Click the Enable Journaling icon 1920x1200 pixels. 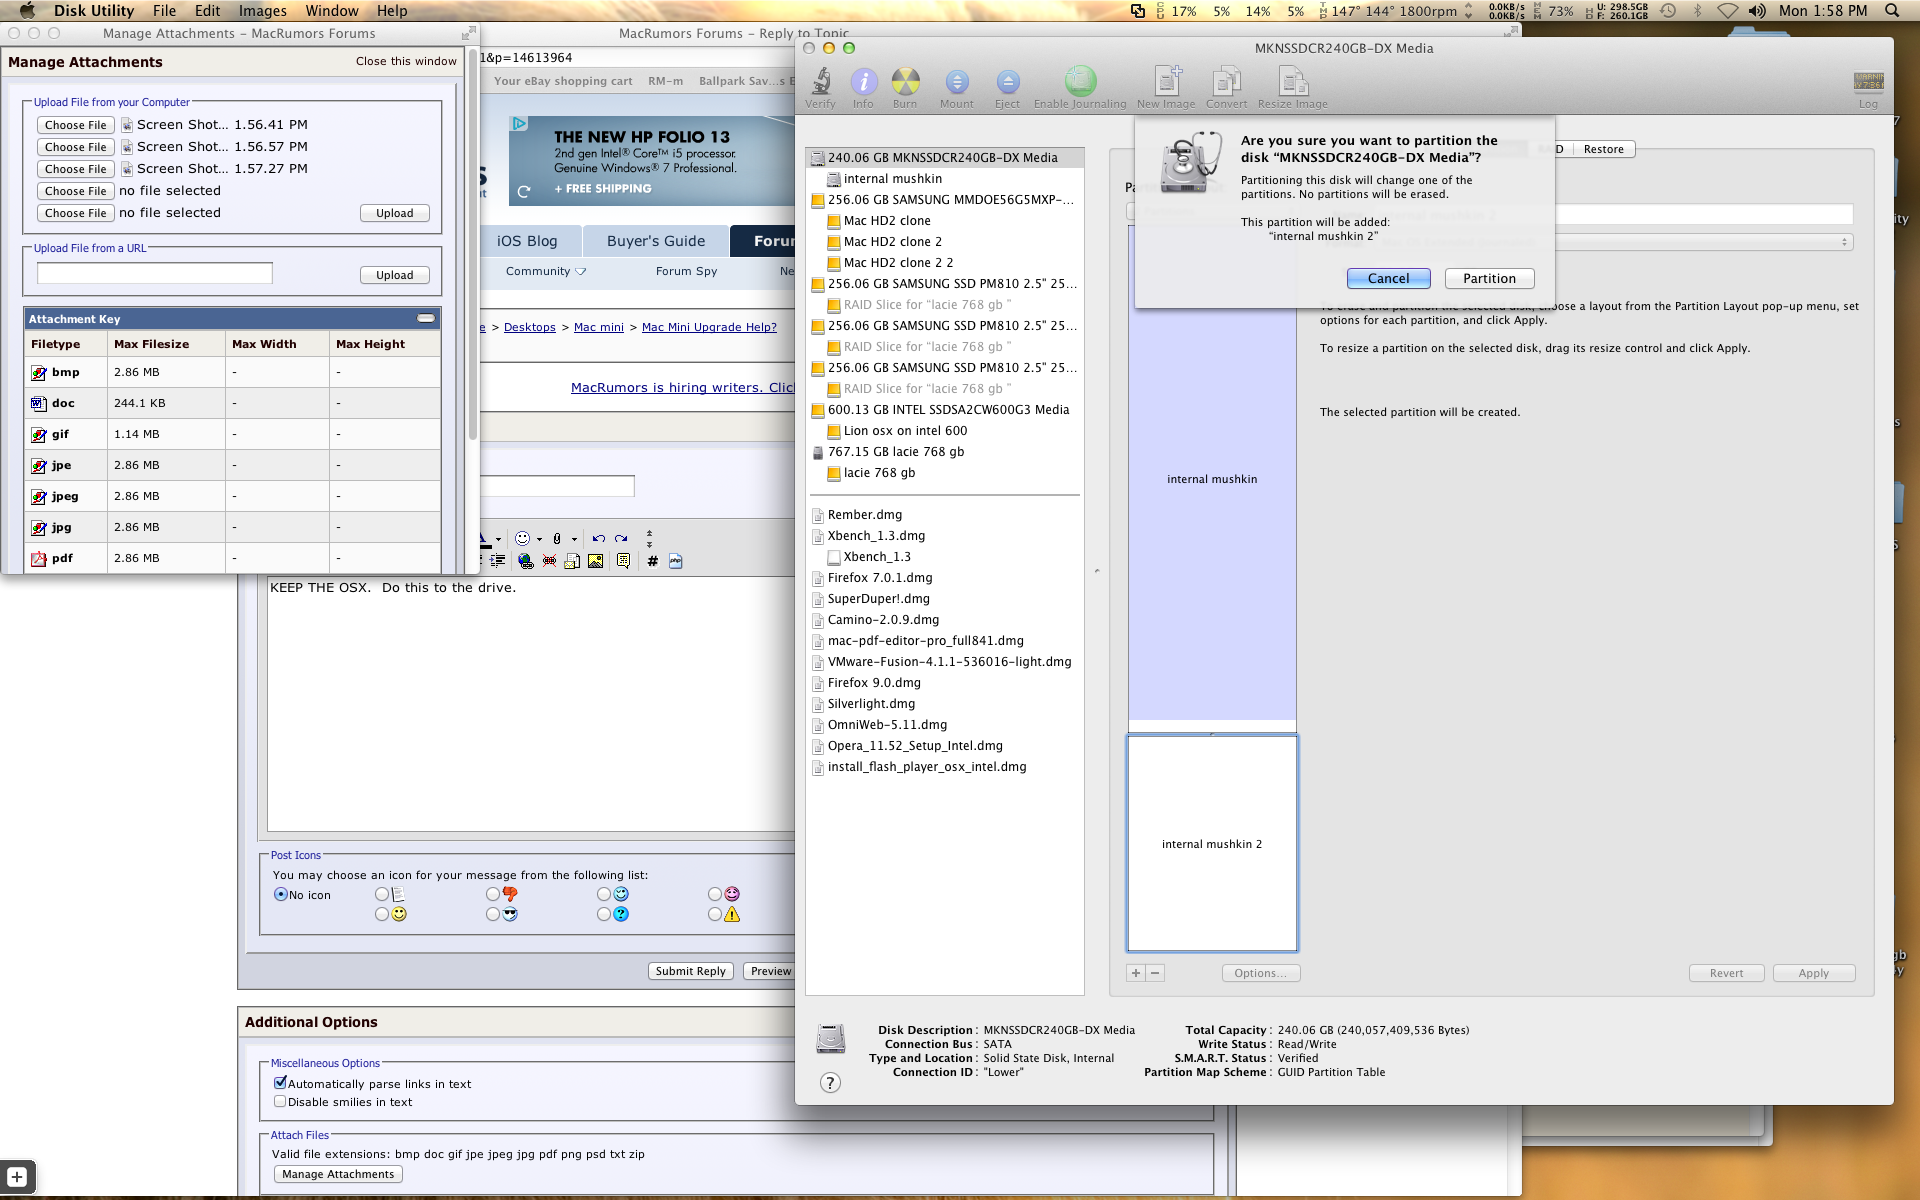pyautogui.click(x=1080, y=83)
